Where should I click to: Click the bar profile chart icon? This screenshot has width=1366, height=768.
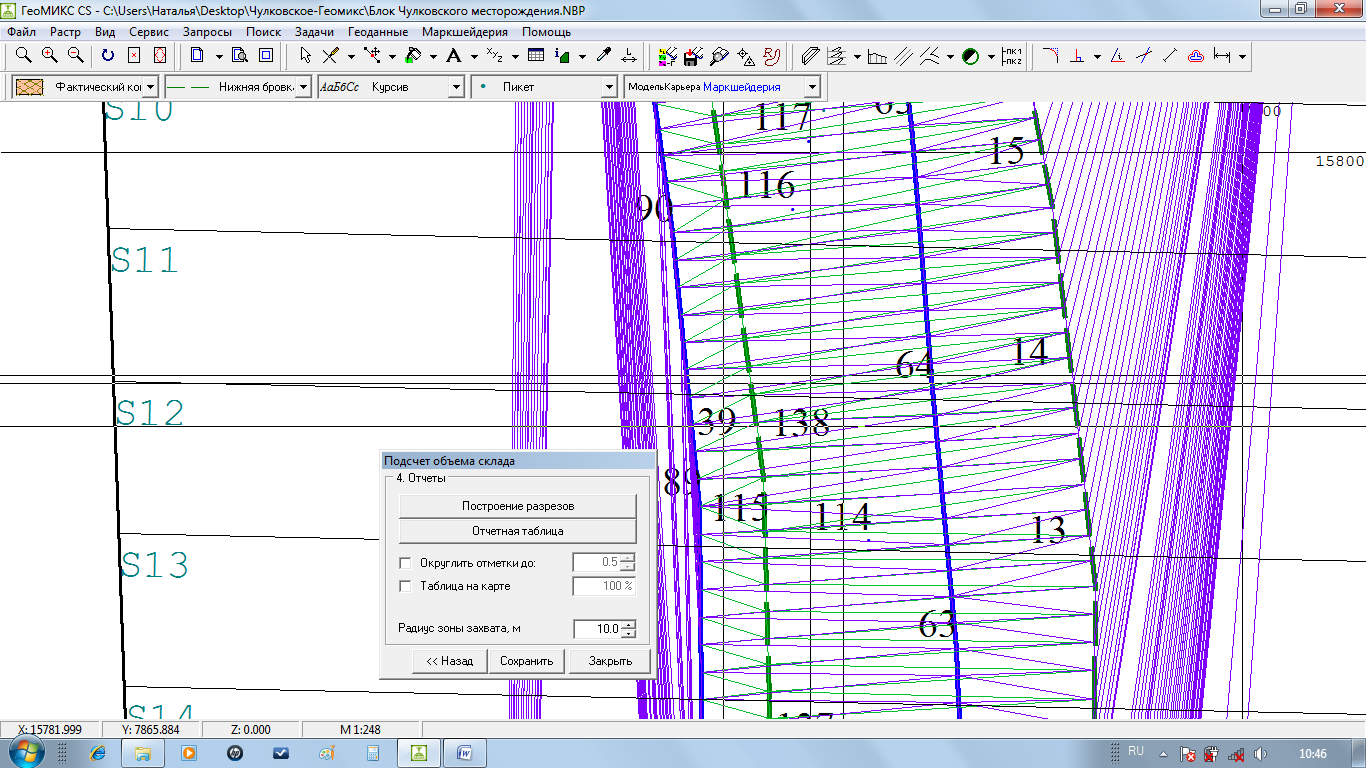pos(877,56)
